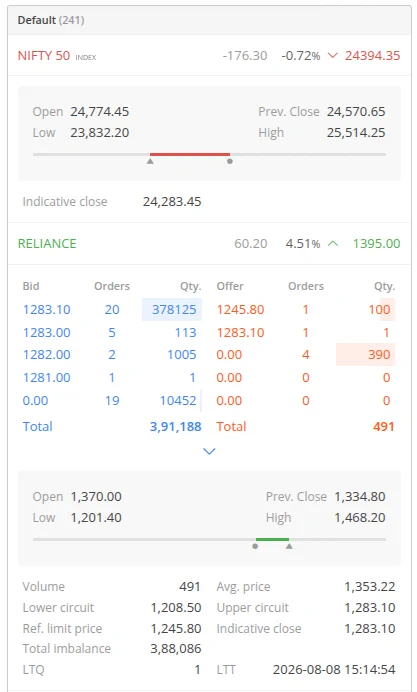Click the circle marker on NIFTY range bar

point(230,162)
